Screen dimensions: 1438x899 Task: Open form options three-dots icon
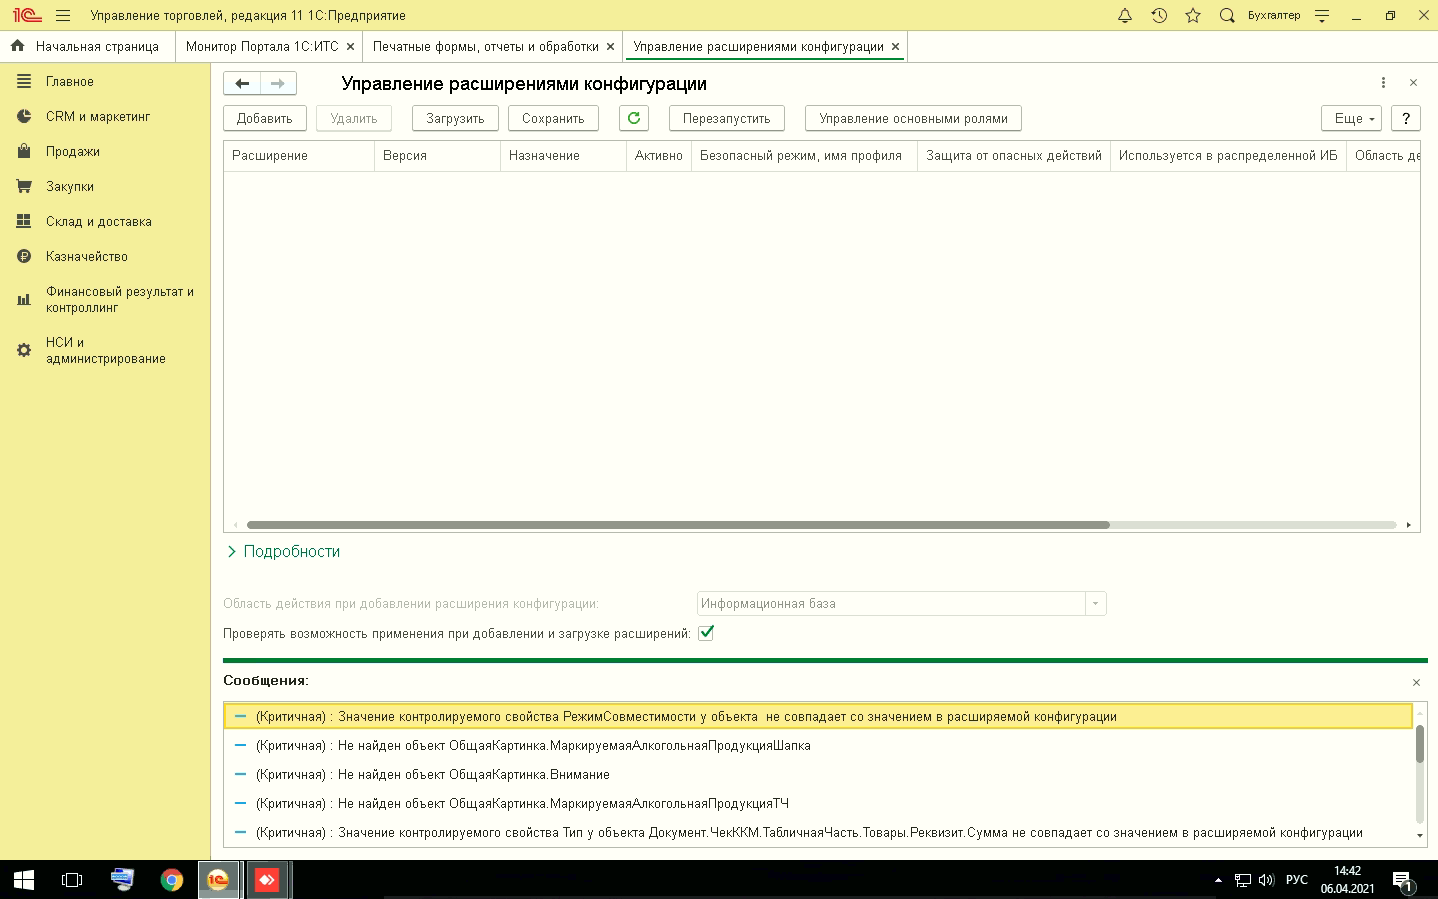(x=1383, y=83)
